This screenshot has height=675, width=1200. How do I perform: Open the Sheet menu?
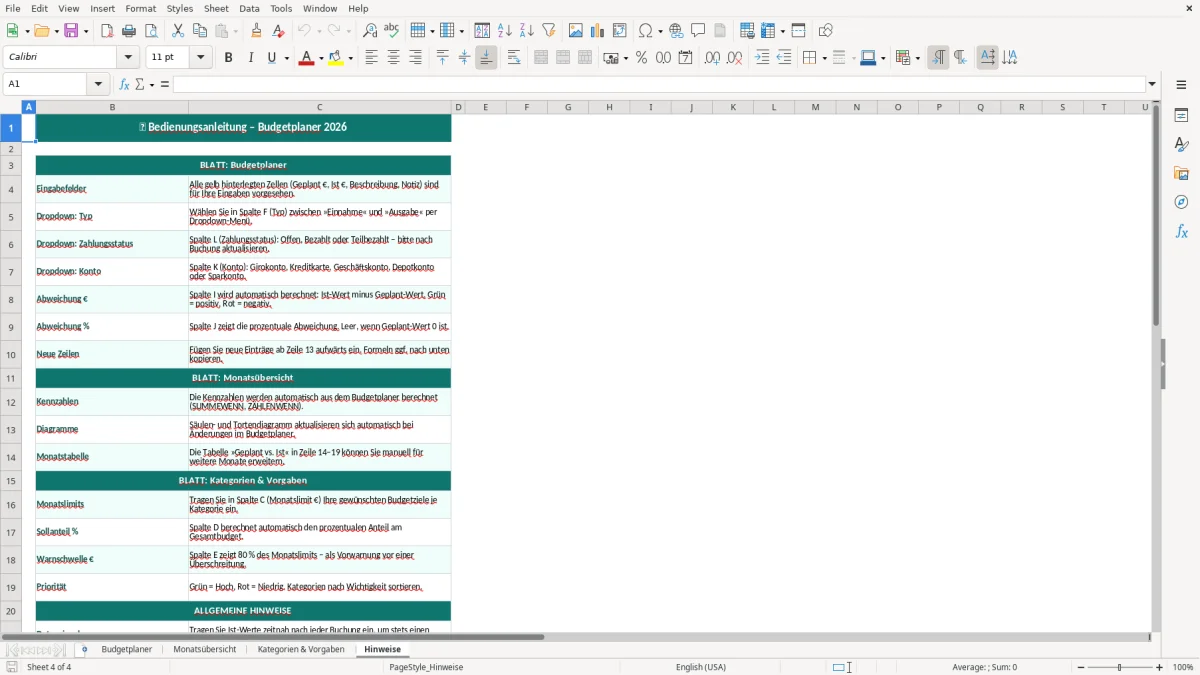(216, 8)
